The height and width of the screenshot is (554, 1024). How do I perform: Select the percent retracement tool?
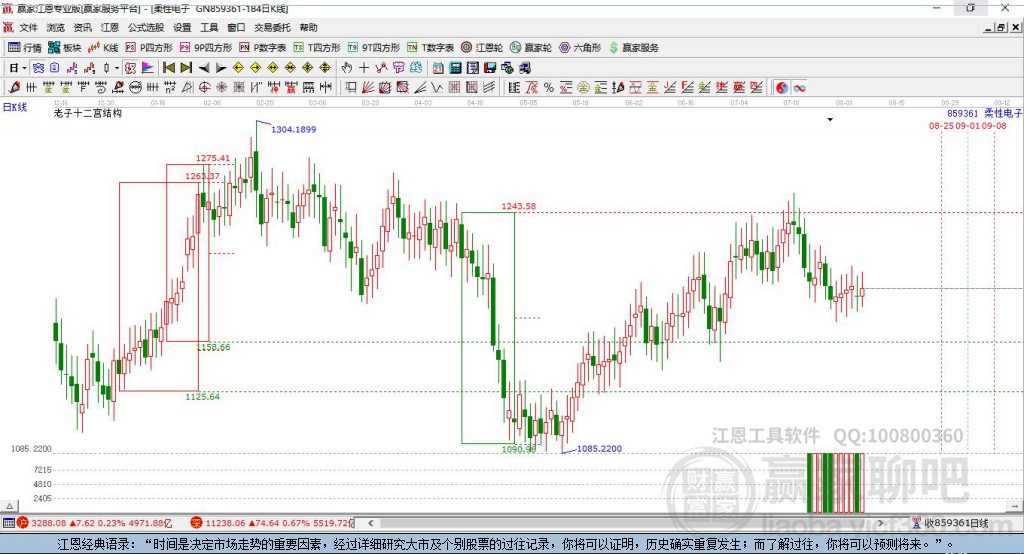[549, 88]
